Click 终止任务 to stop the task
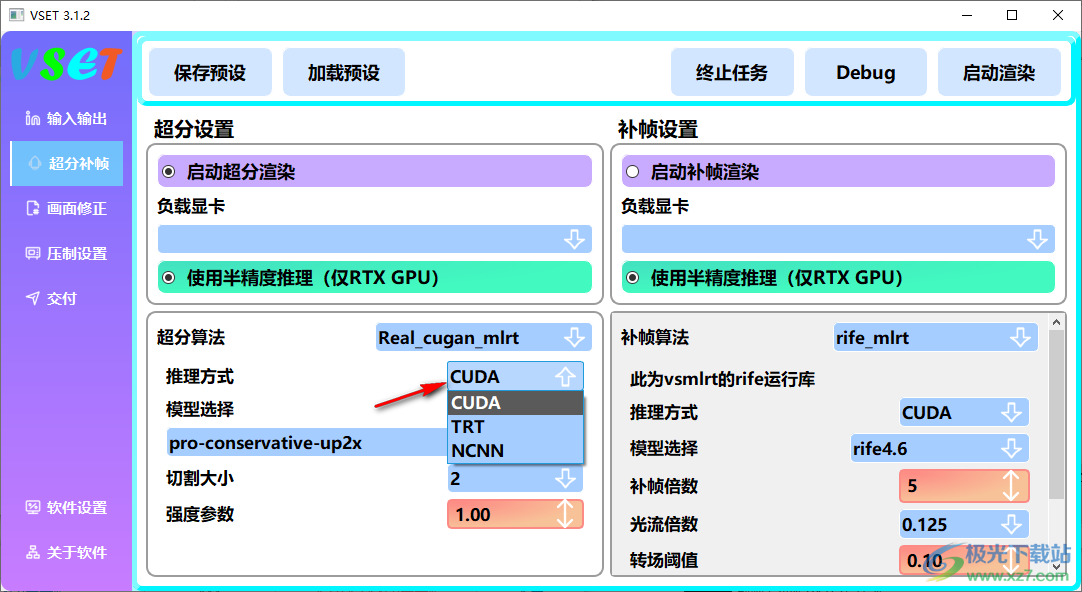The image size is (1082, 592). (x=732, y=72)
